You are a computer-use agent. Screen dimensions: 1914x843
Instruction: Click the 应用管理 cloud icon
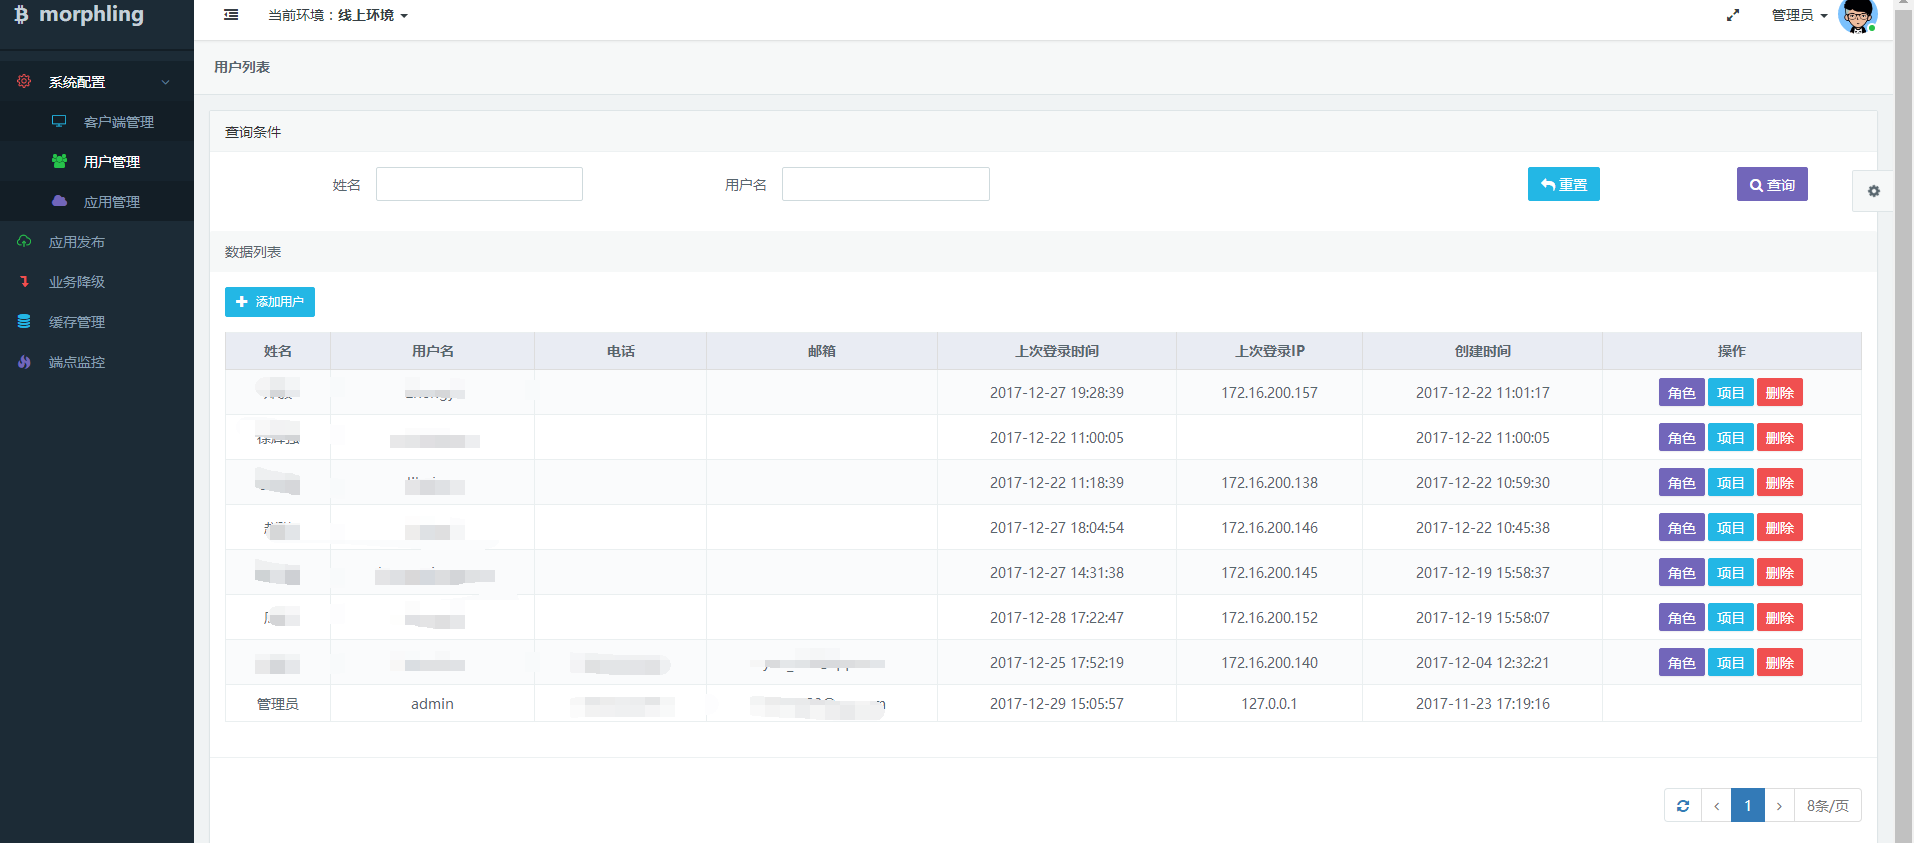pyautogui.click(x=59, y=201)
